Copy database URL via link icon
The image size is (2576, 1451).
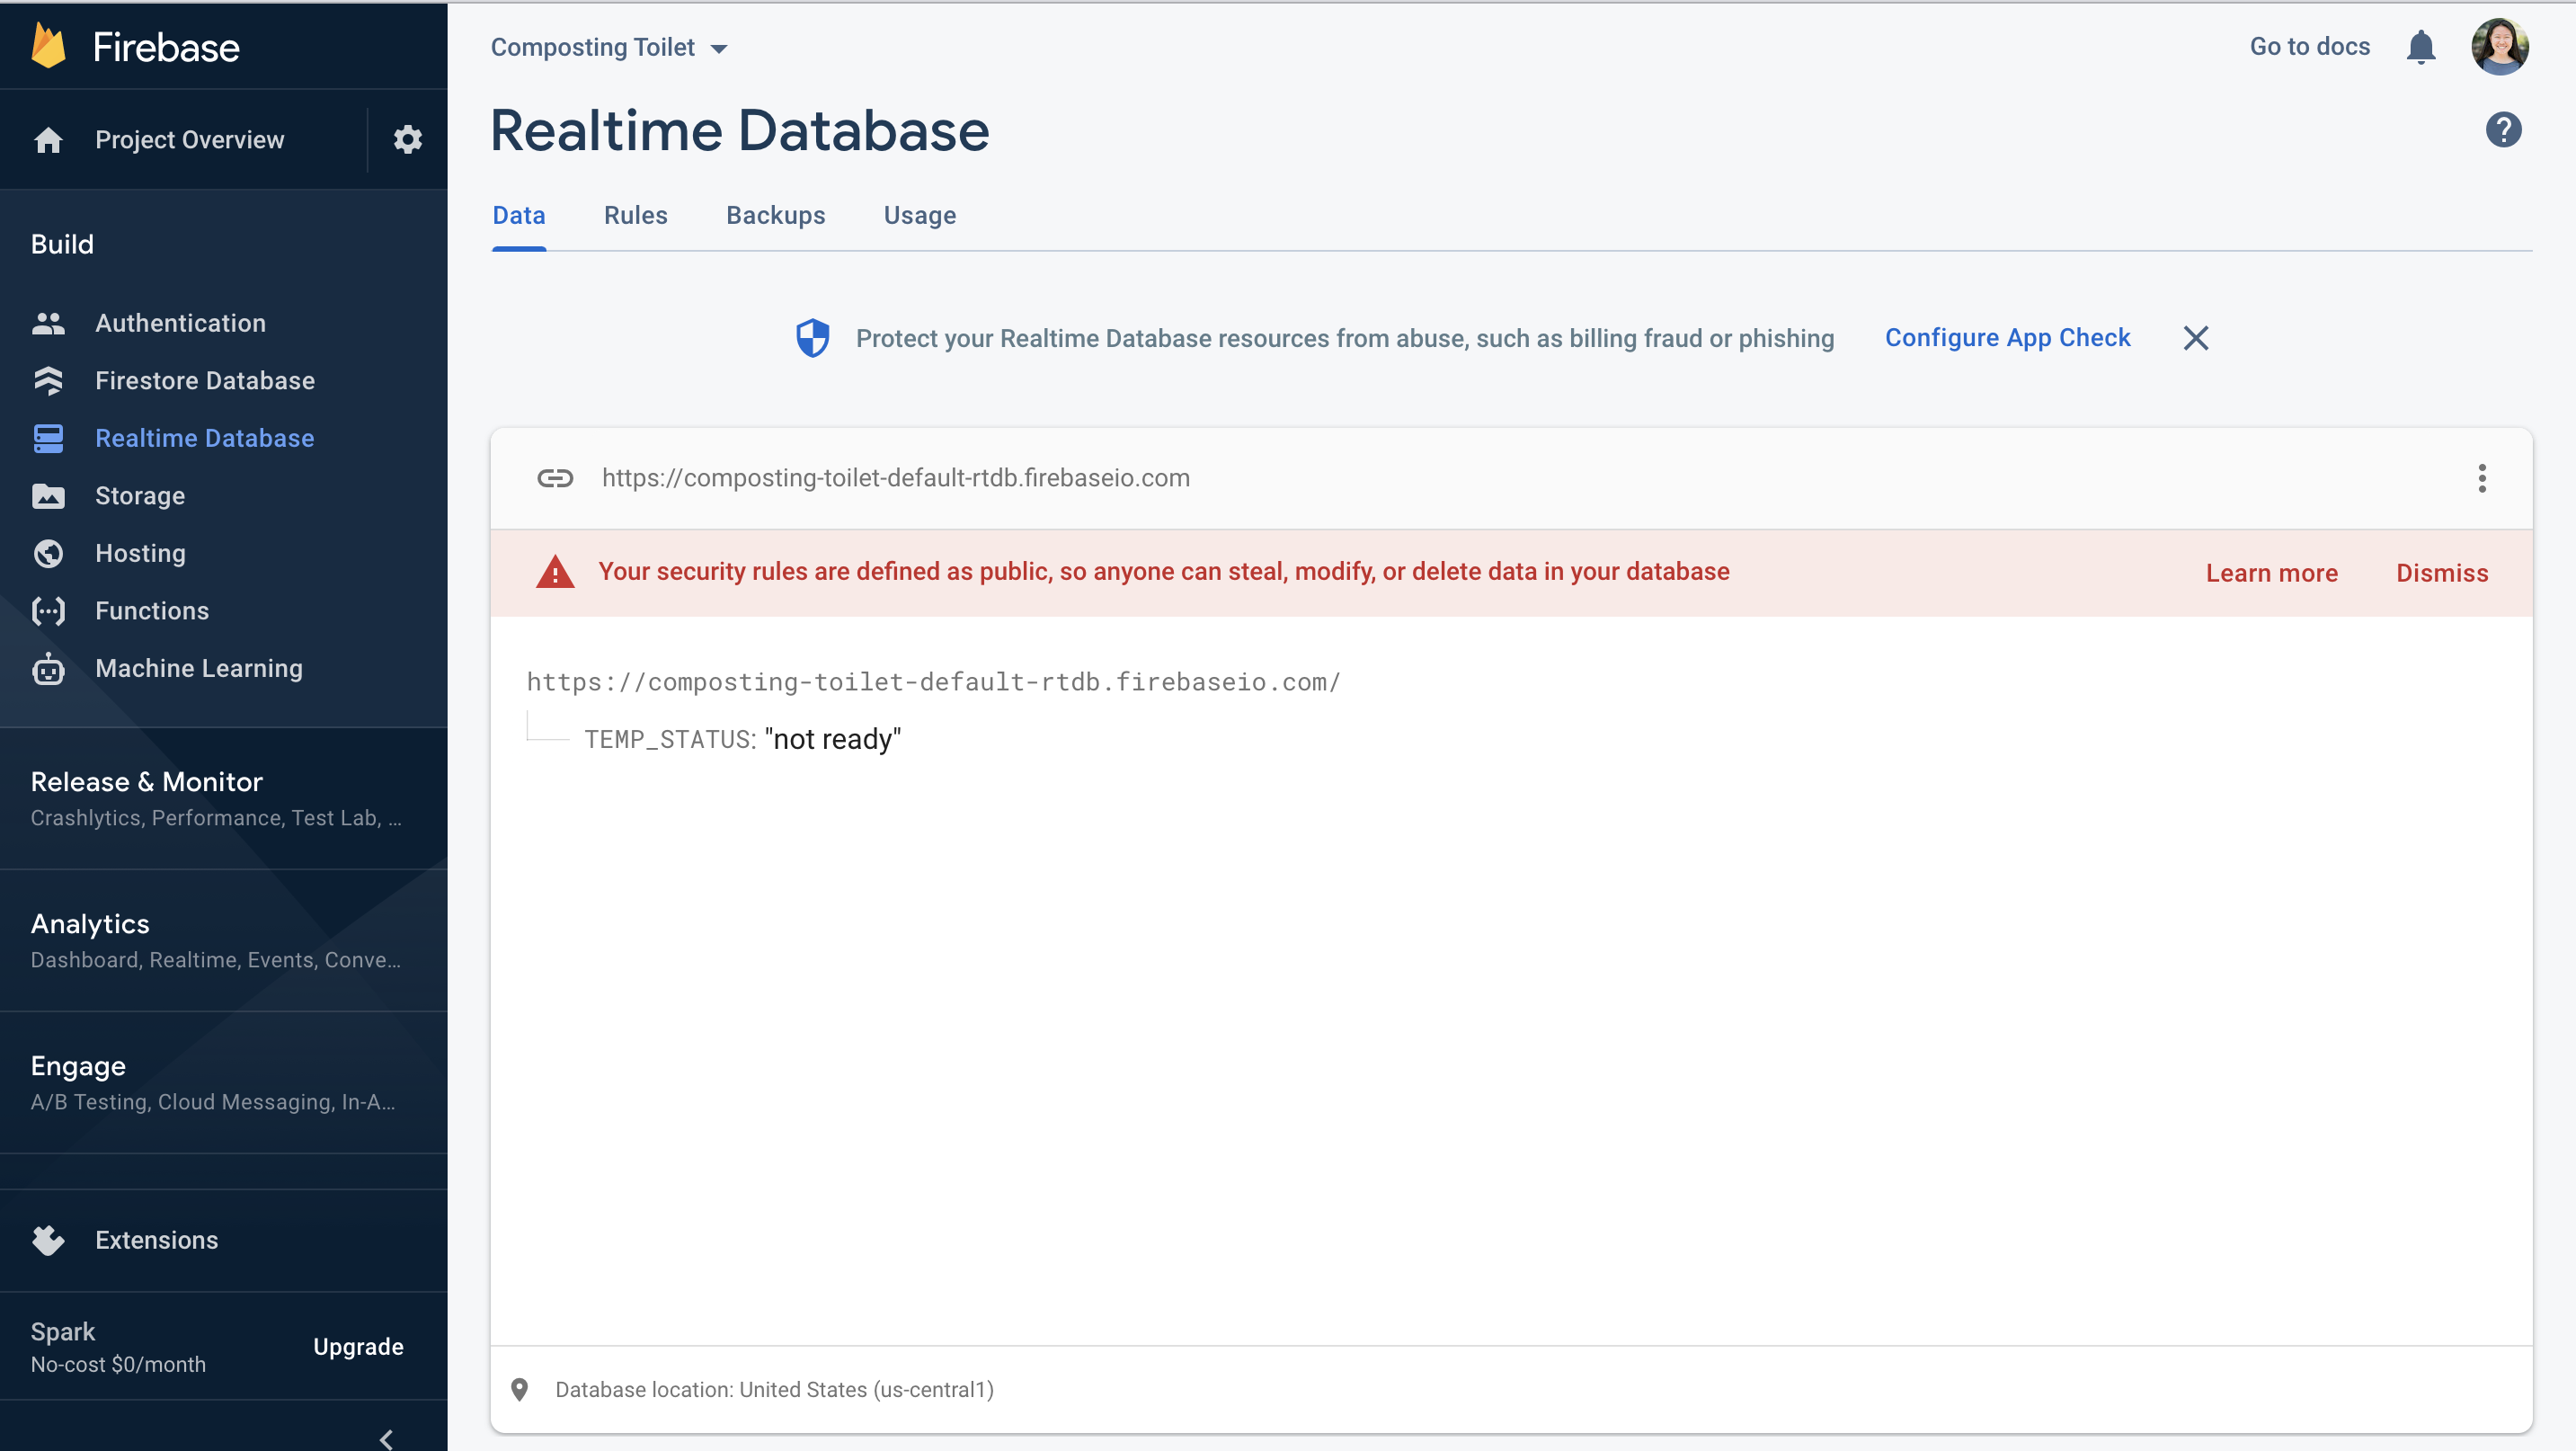[555, 478]
